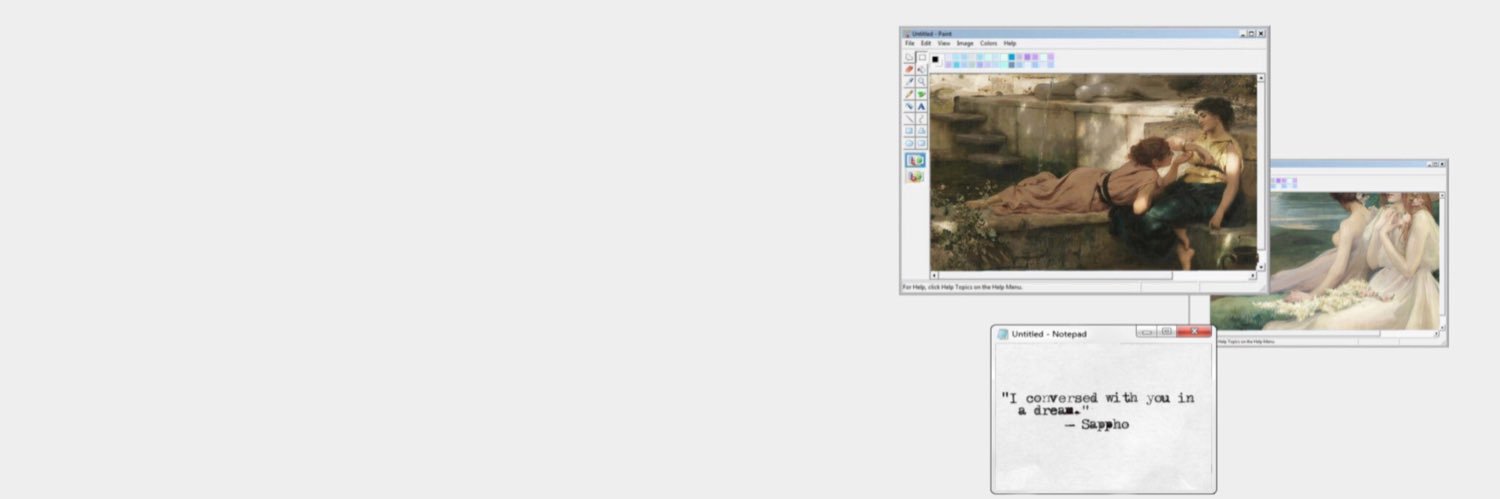Click the Notepad window title icon
This screenshot has height=499, width=1500.
(1002, 334)
